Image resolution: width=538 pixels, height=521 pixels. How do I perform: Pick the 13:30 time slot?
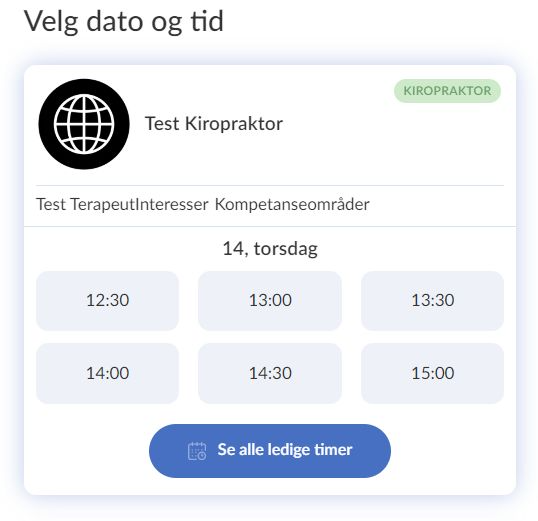click(x=432, y=301)
